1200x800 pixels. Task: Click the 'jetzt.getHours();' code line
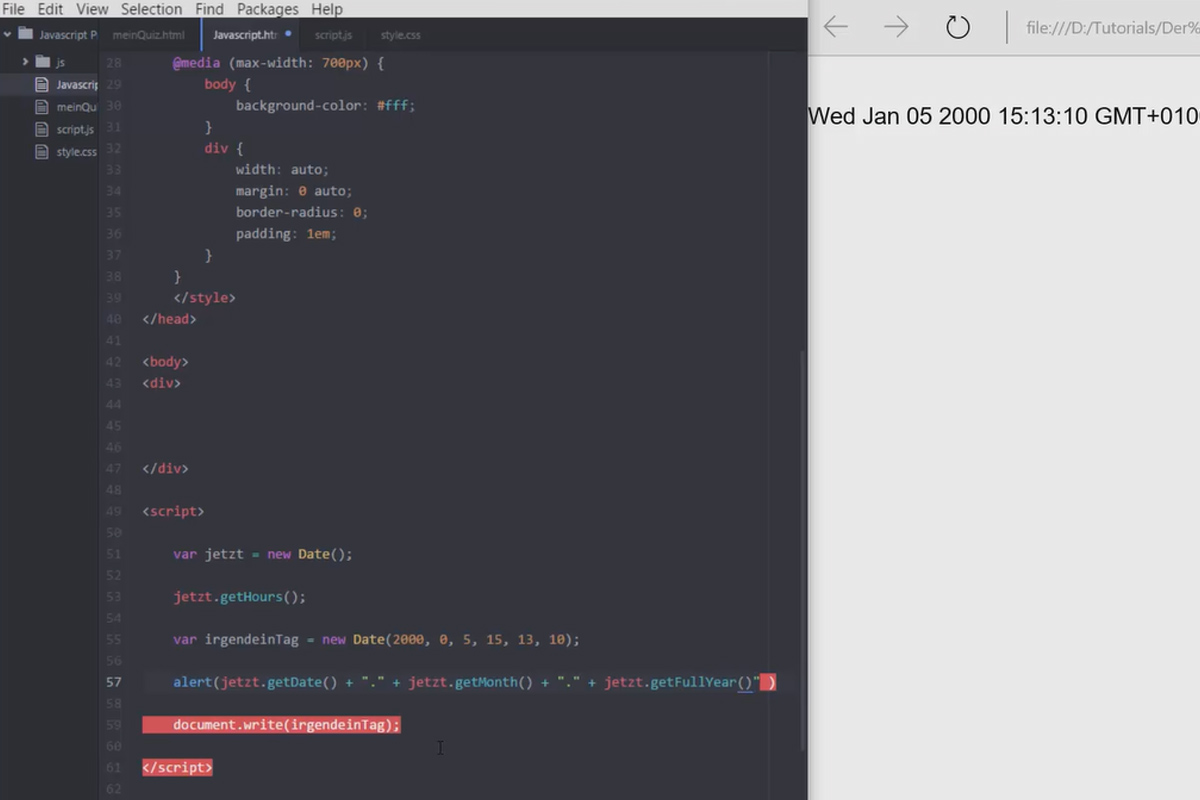239,597
